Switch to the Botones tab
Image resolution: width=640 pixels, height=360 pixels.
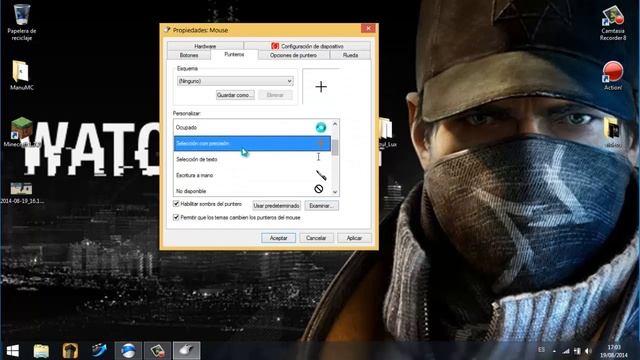click(189, 55)
